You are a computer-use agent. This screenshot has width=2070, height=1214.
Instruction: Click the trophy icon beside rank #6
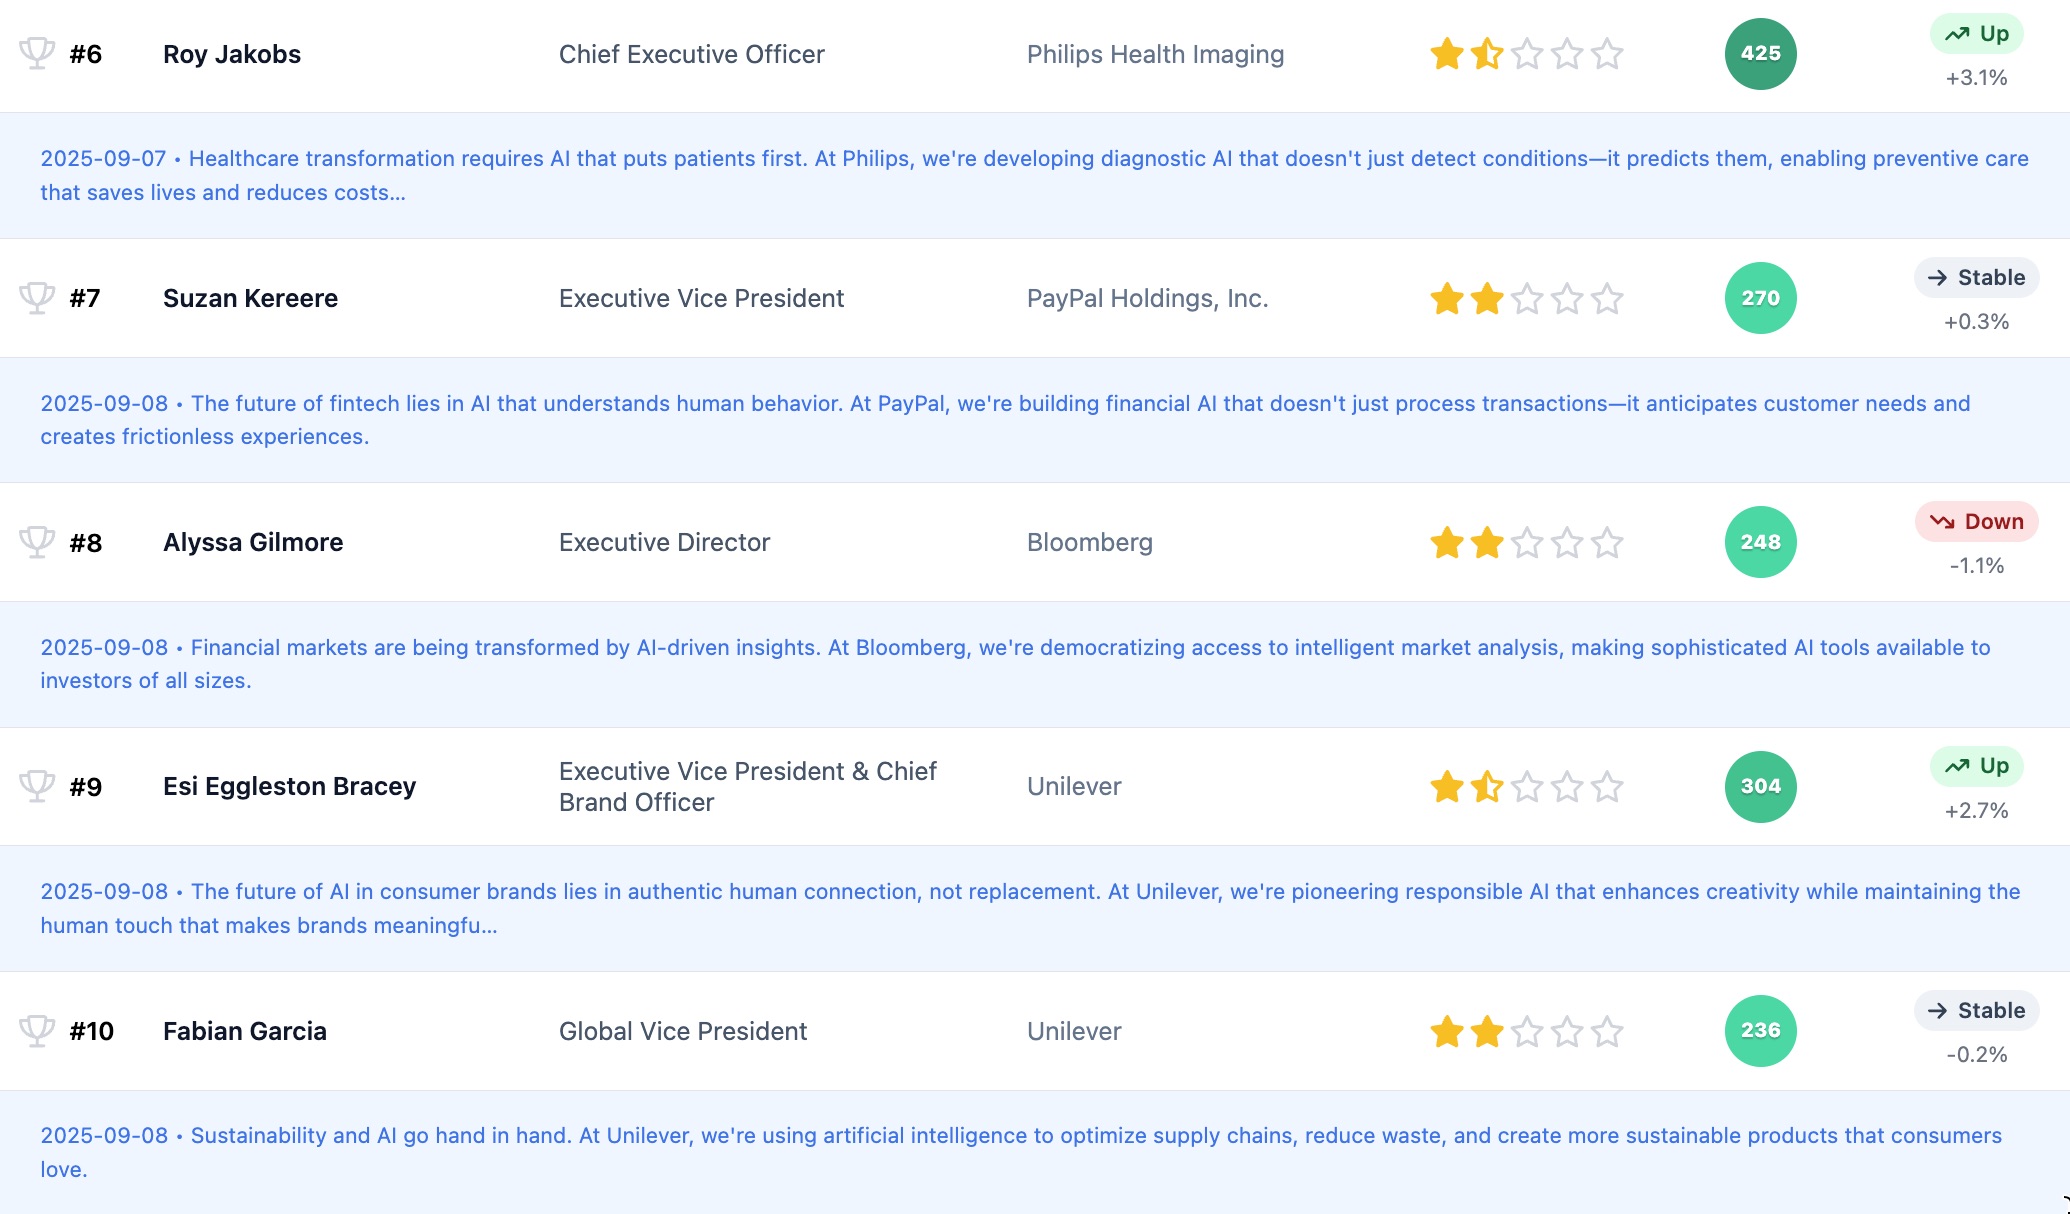(x=37, y=53)
